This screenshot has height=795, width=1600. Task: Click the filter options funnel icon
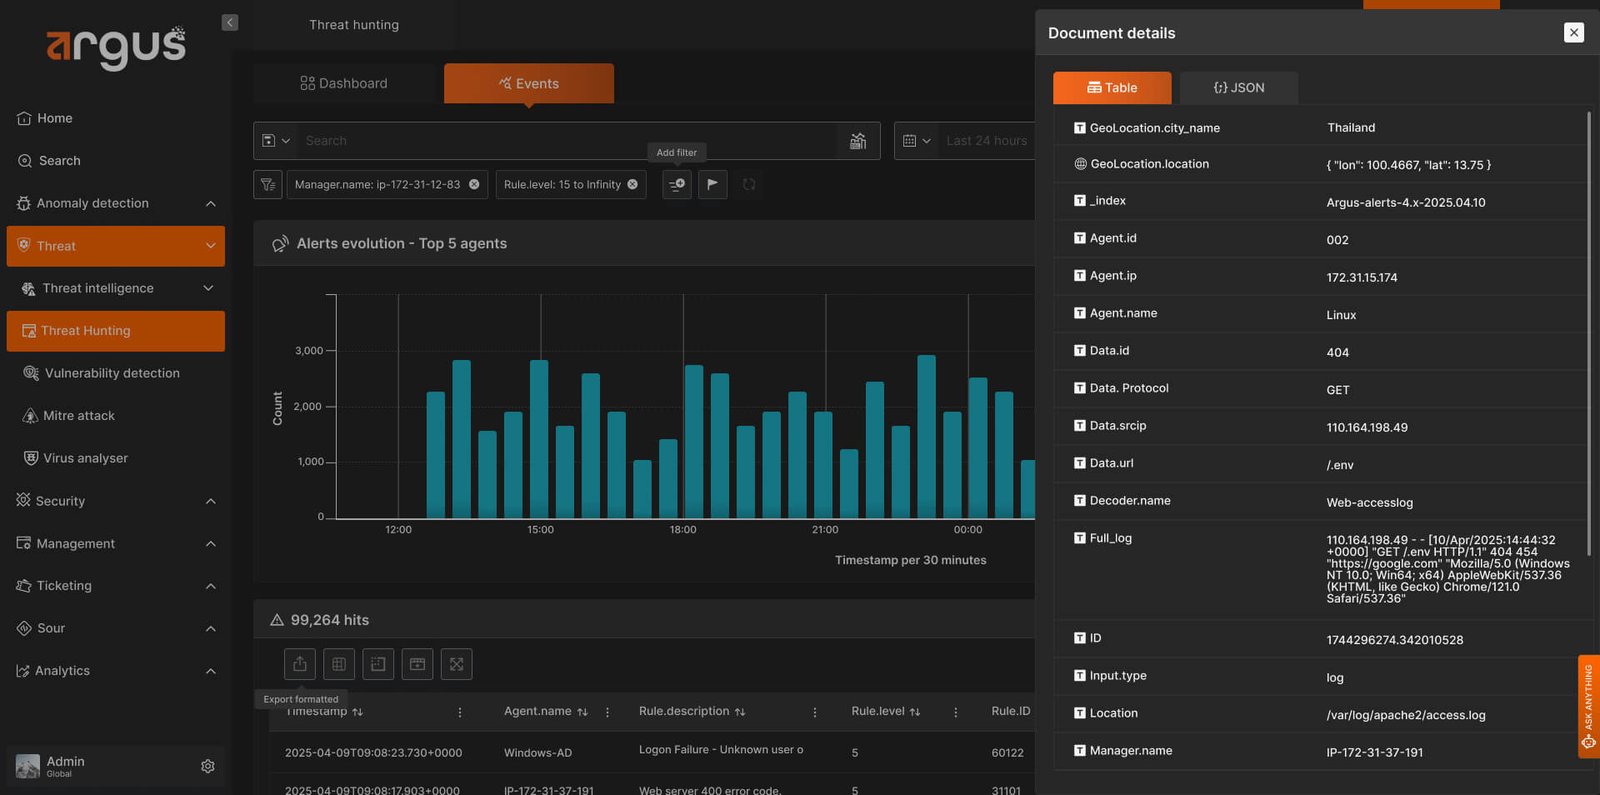pyautogui.click(x=267, y=184)
